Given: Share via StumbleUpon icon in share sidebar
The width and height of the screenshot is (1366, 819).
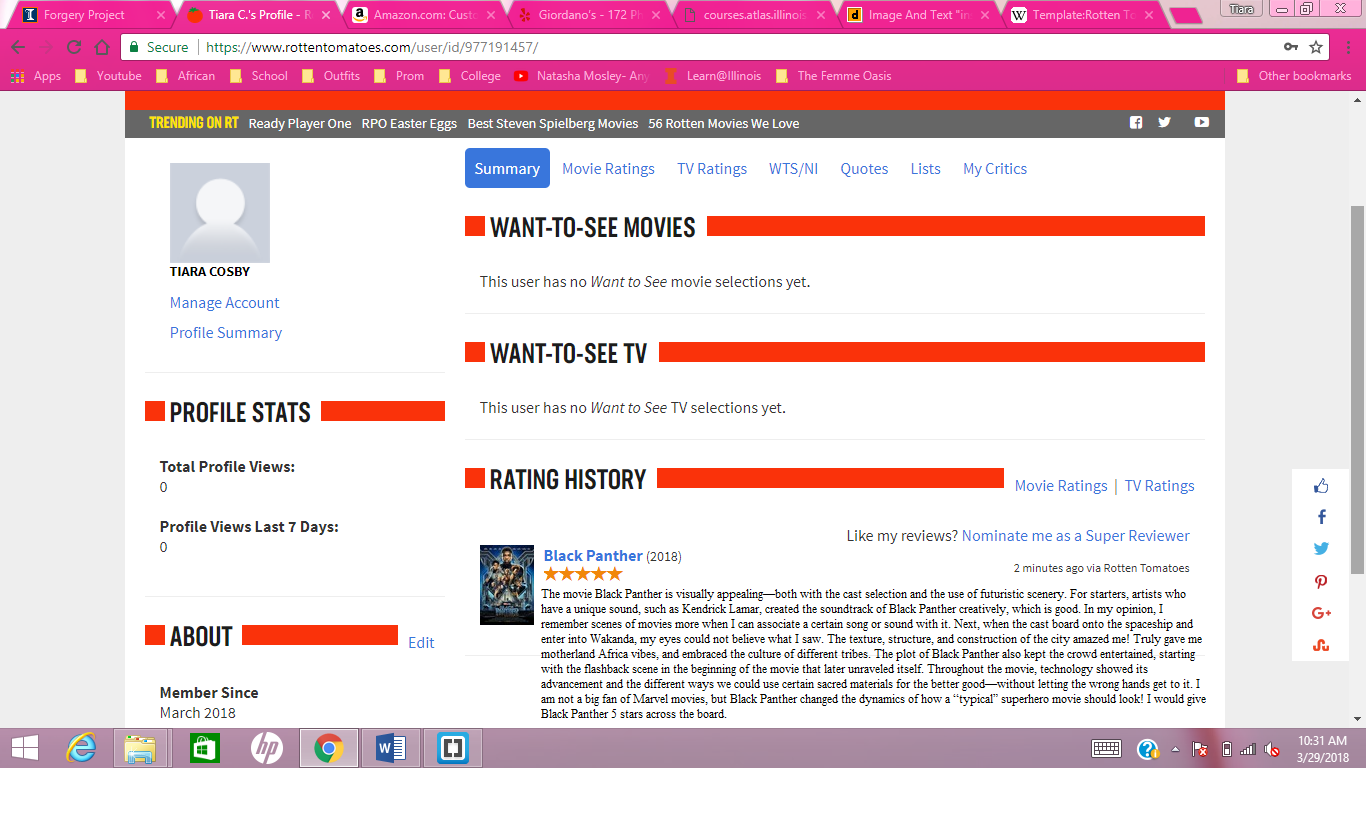Looking at the screenshot, I should pos(1321,645).
